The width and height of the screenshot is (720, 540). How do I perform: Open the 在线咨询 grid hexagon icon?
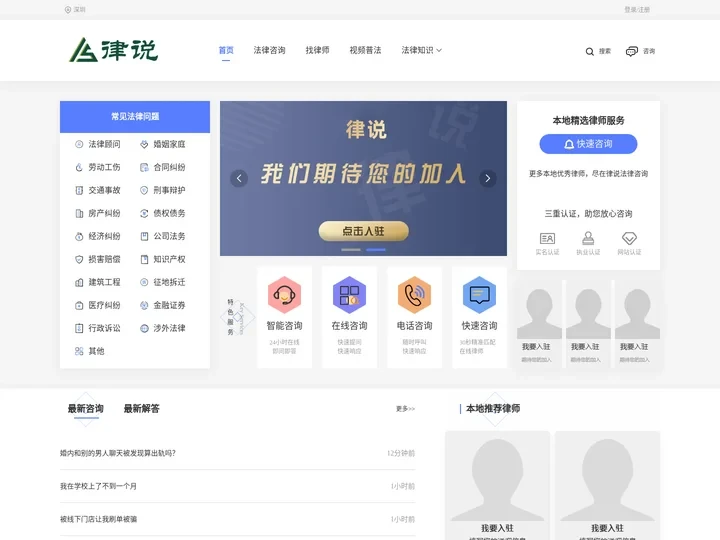[349, 294]
